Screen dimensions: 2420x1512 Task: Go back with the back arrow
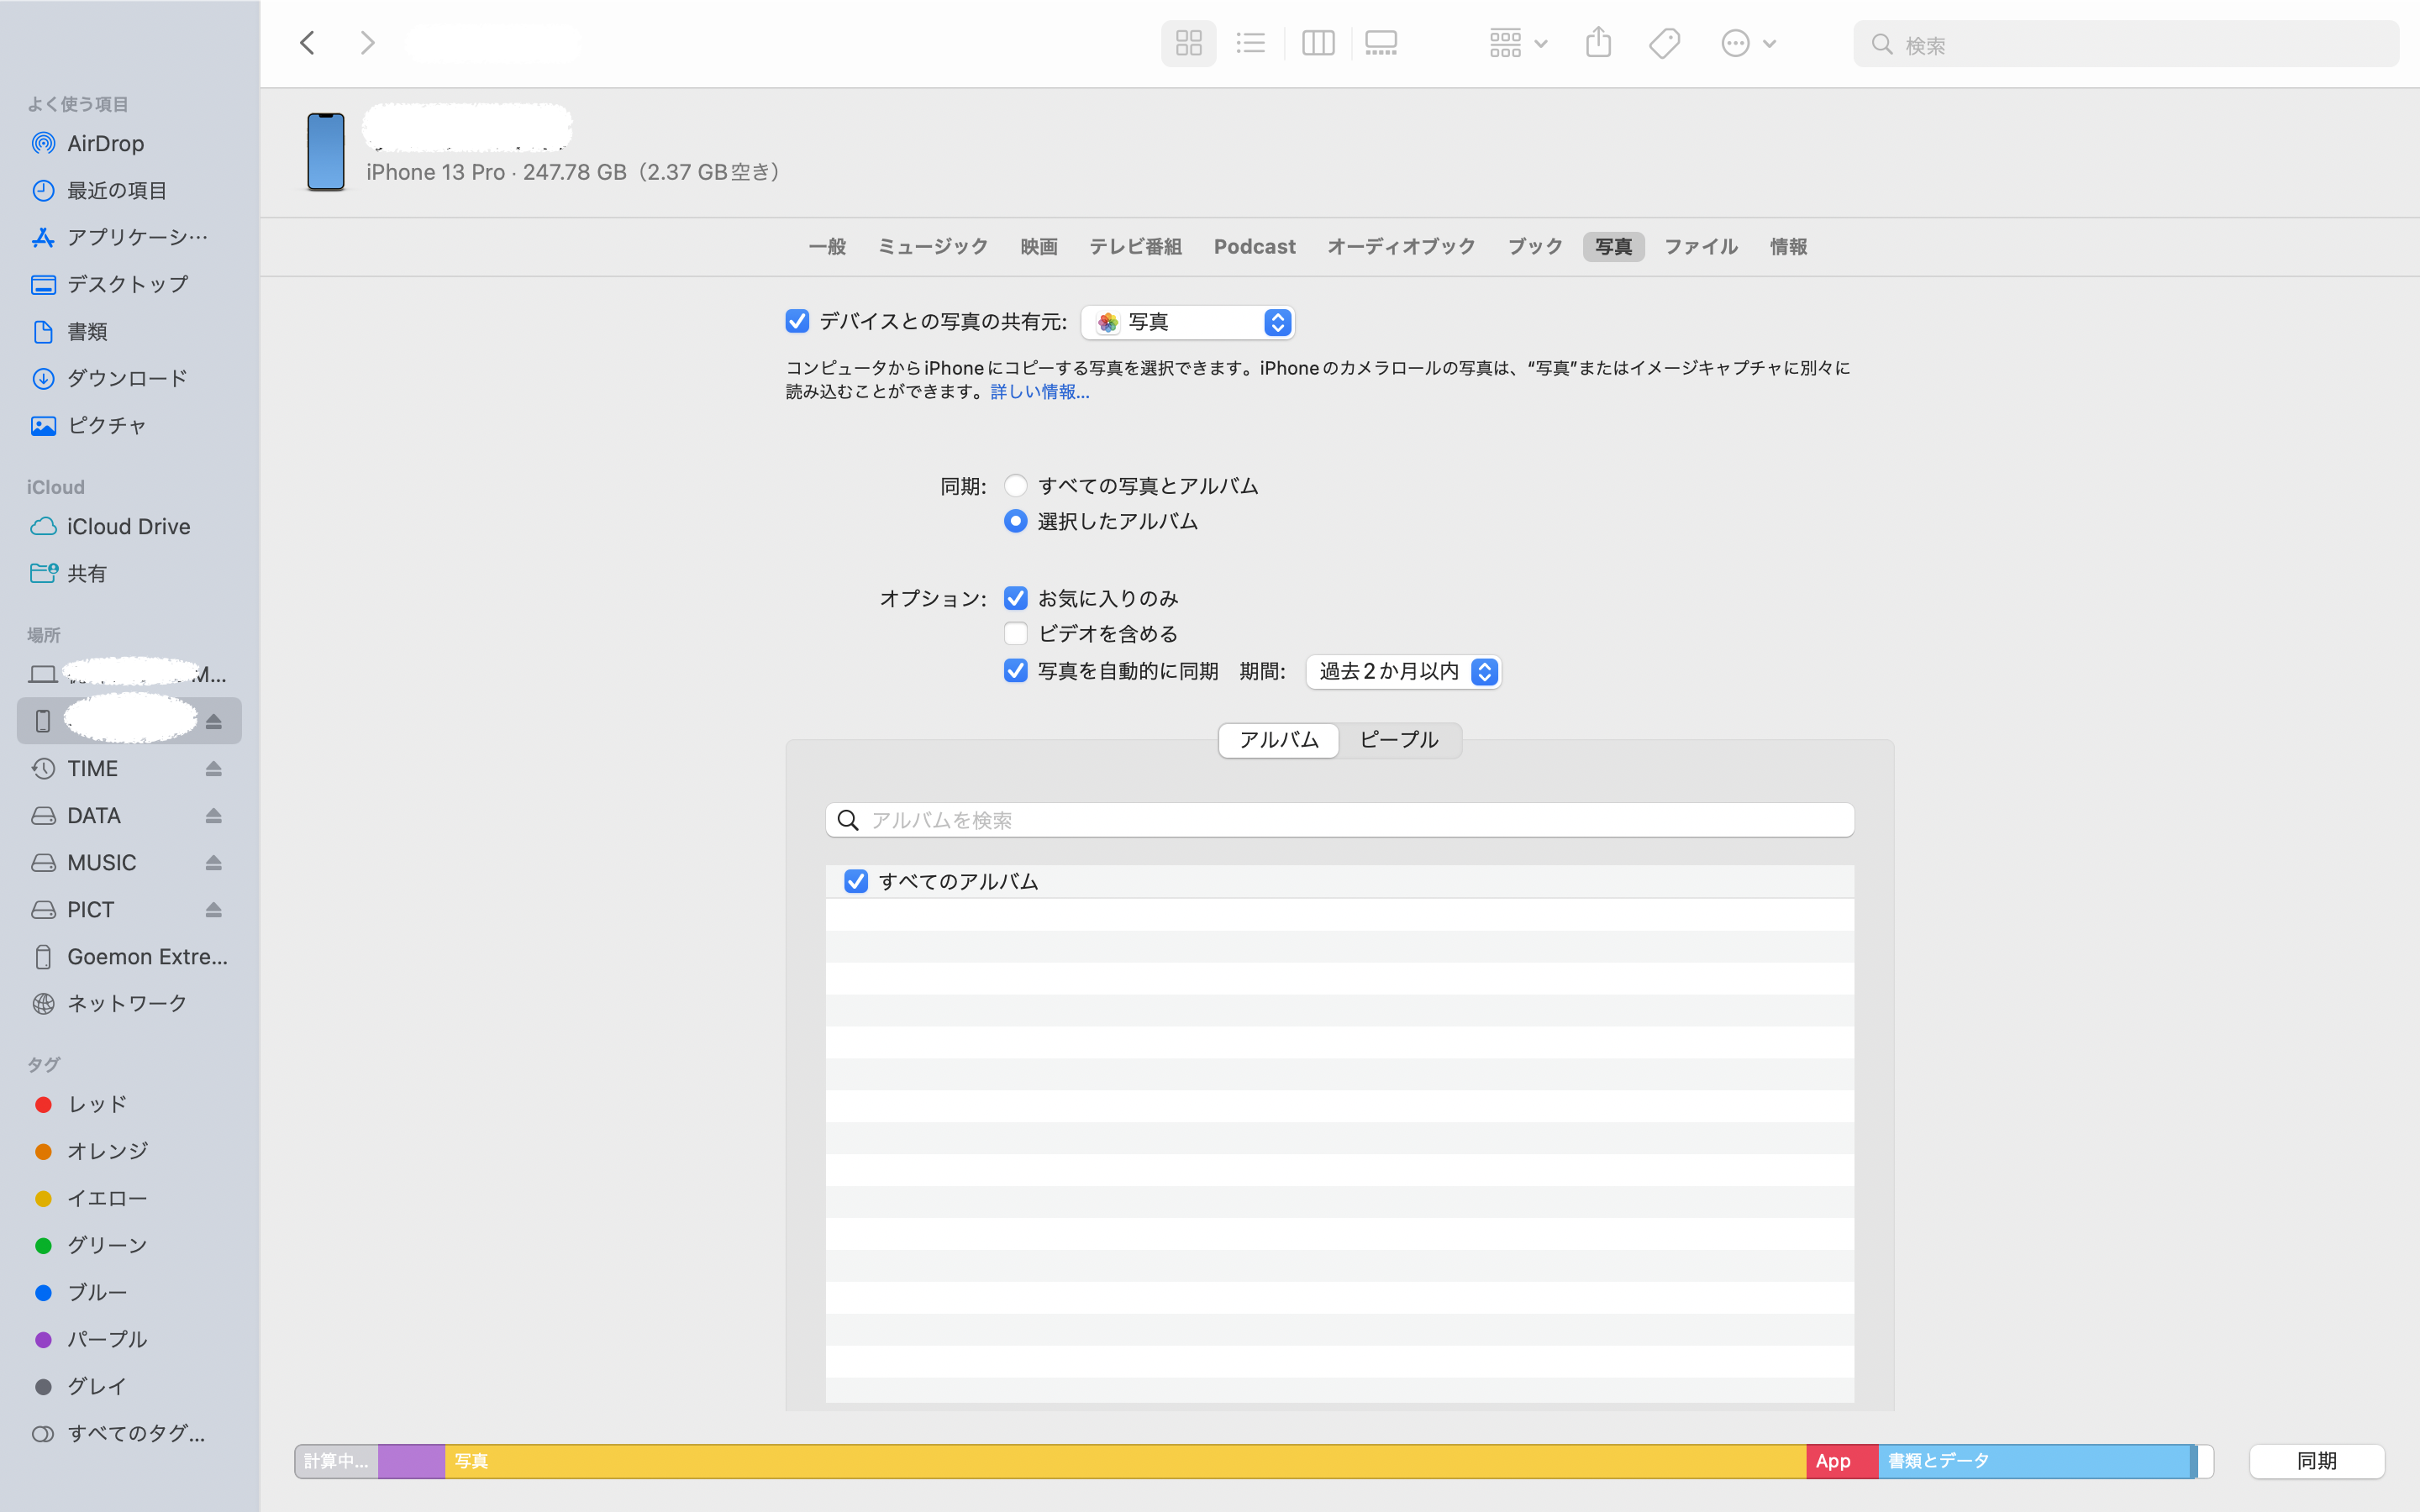(x=308, y=43)
